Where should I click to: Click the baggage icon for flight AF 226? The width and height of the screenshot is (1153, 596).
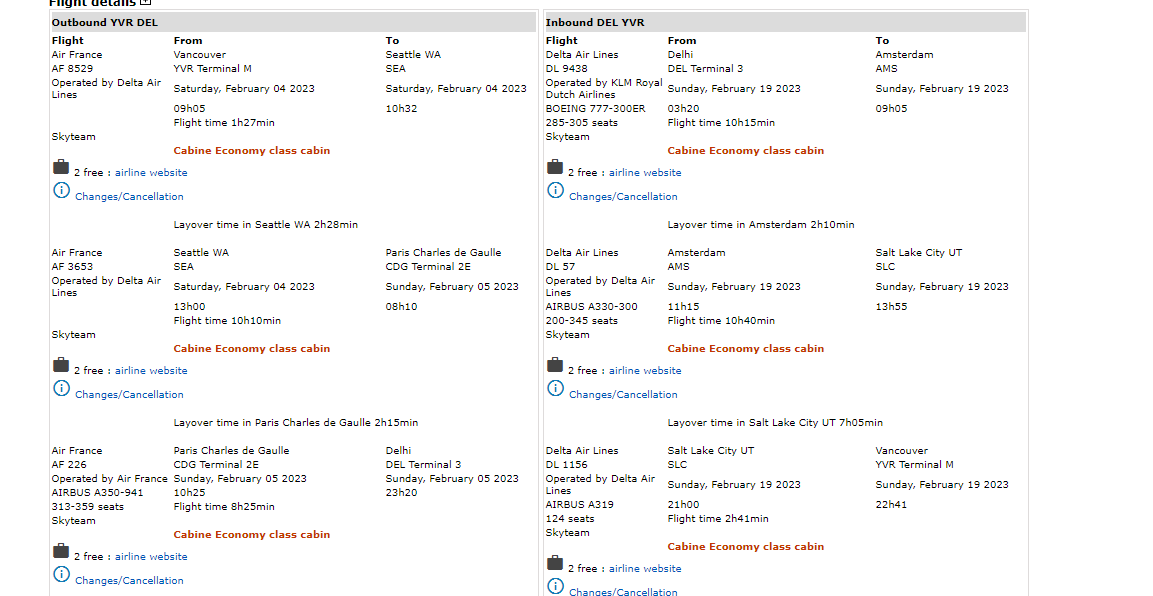coord(61,552)
